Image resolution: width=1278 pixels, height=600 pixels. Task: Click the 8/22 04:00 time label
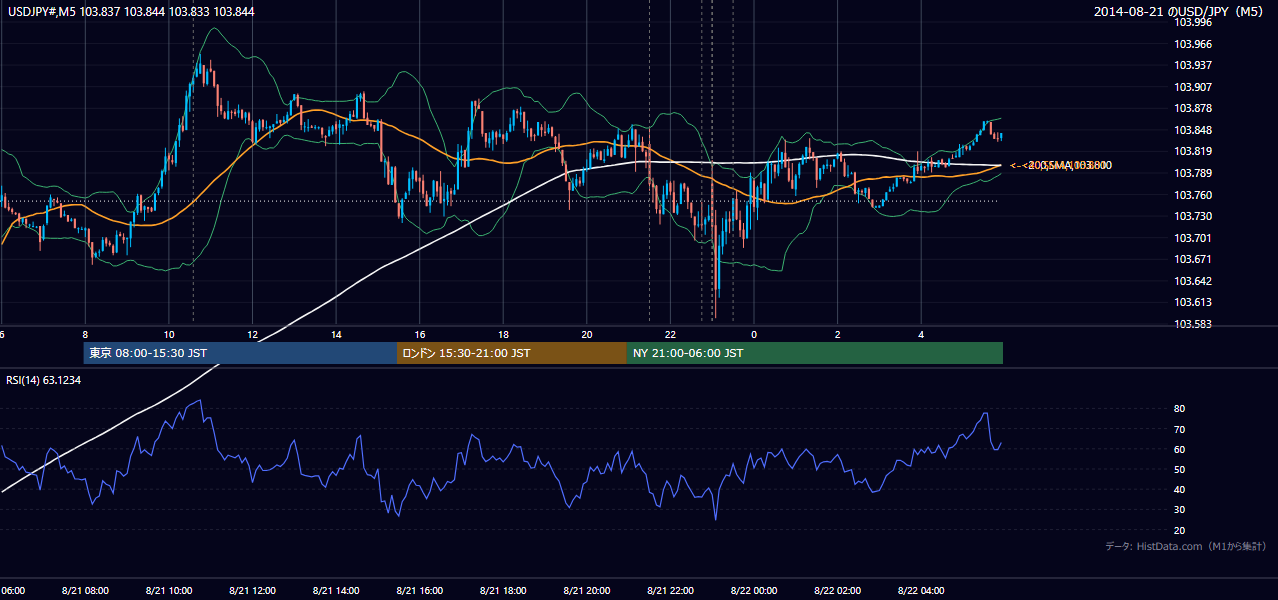921,591
